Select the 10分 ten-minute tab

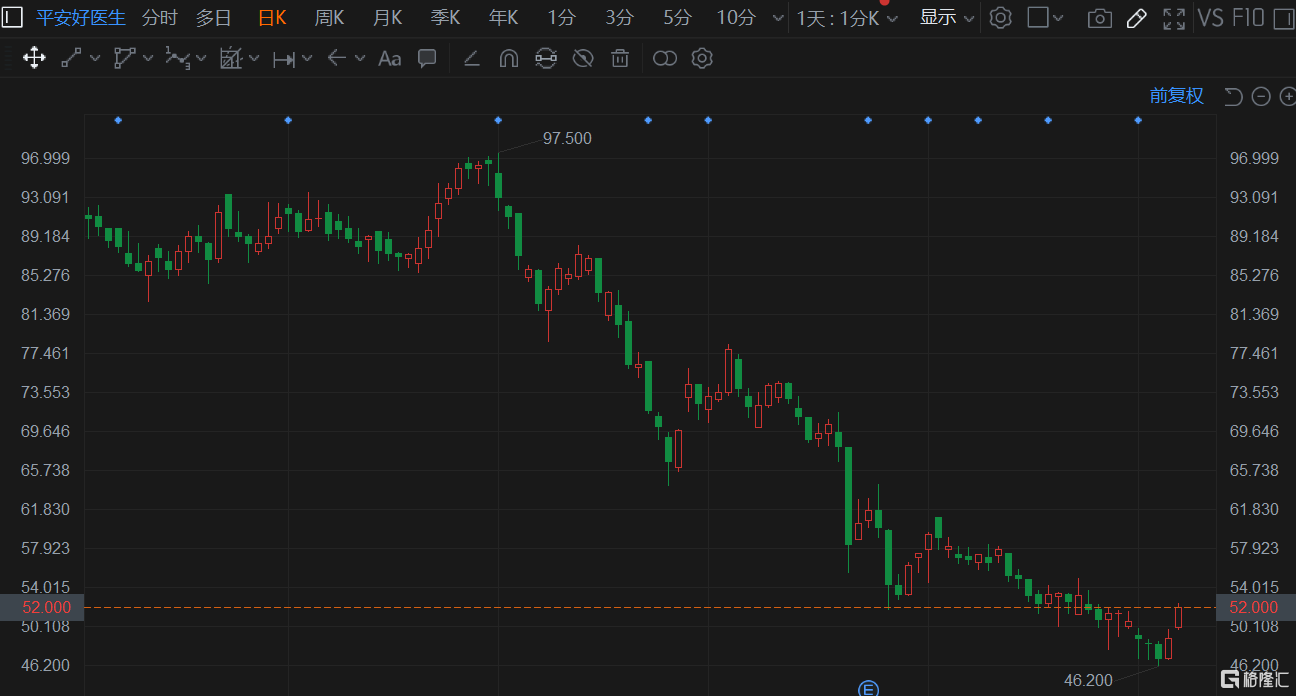click(736, 17)
